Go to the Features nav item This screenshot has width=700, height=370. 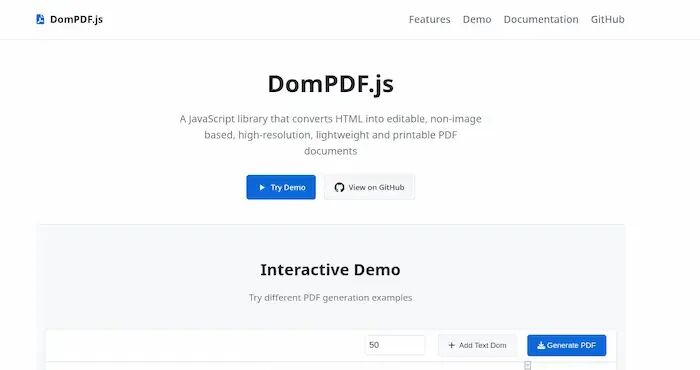429,20
